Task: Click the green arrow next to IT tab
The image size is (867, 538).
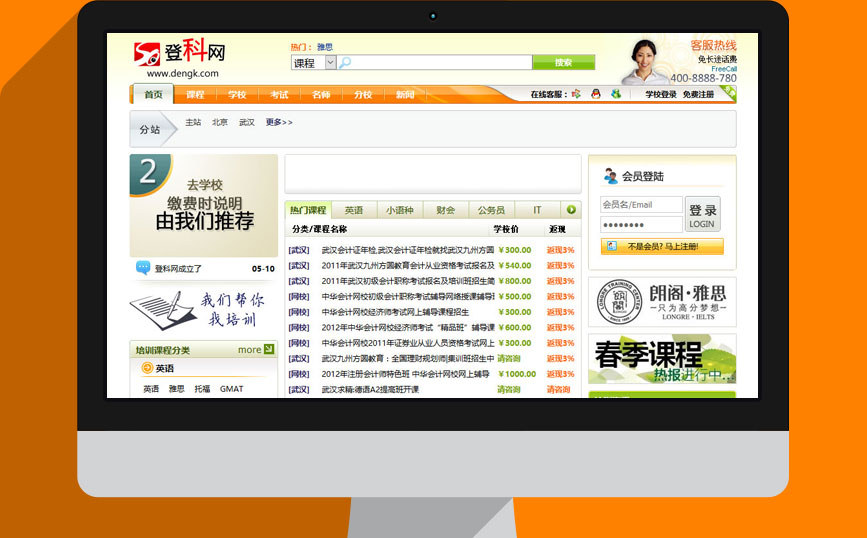Action: [x=571, y=210]
